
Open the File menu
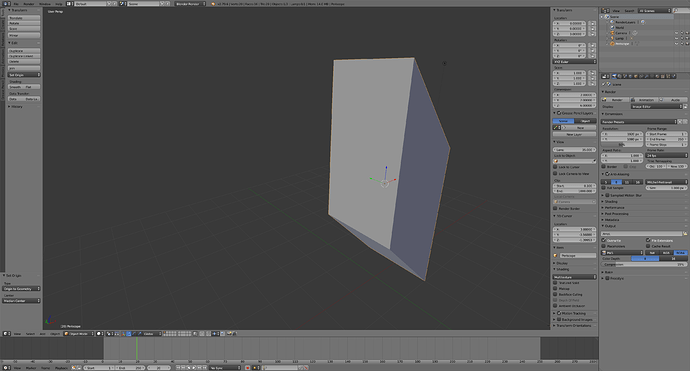(16, 4)
